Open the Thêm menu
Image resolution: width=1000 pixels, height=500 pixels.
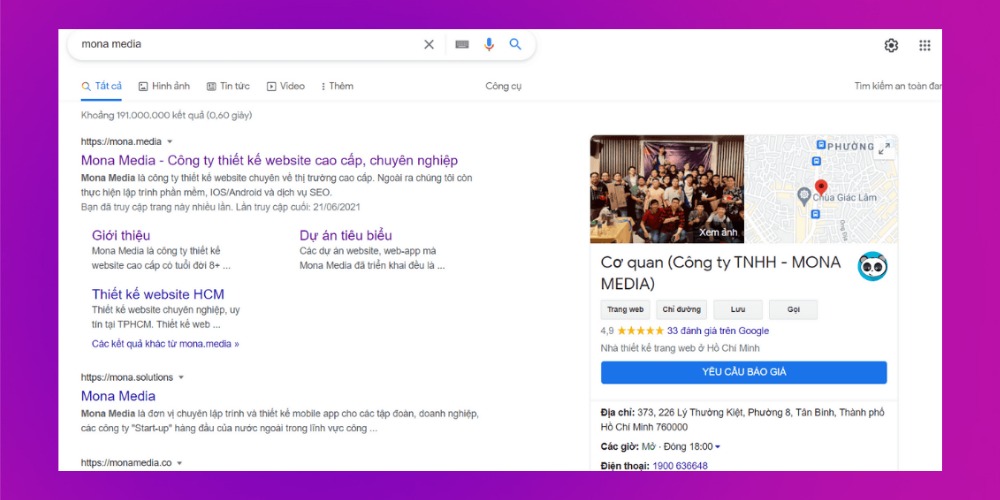point(337,86)
